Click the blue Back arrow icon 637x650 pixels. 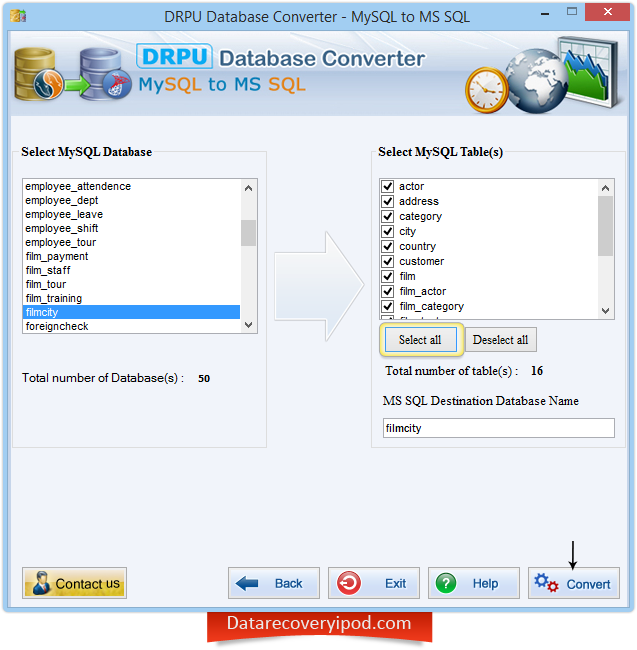(247, 583)
